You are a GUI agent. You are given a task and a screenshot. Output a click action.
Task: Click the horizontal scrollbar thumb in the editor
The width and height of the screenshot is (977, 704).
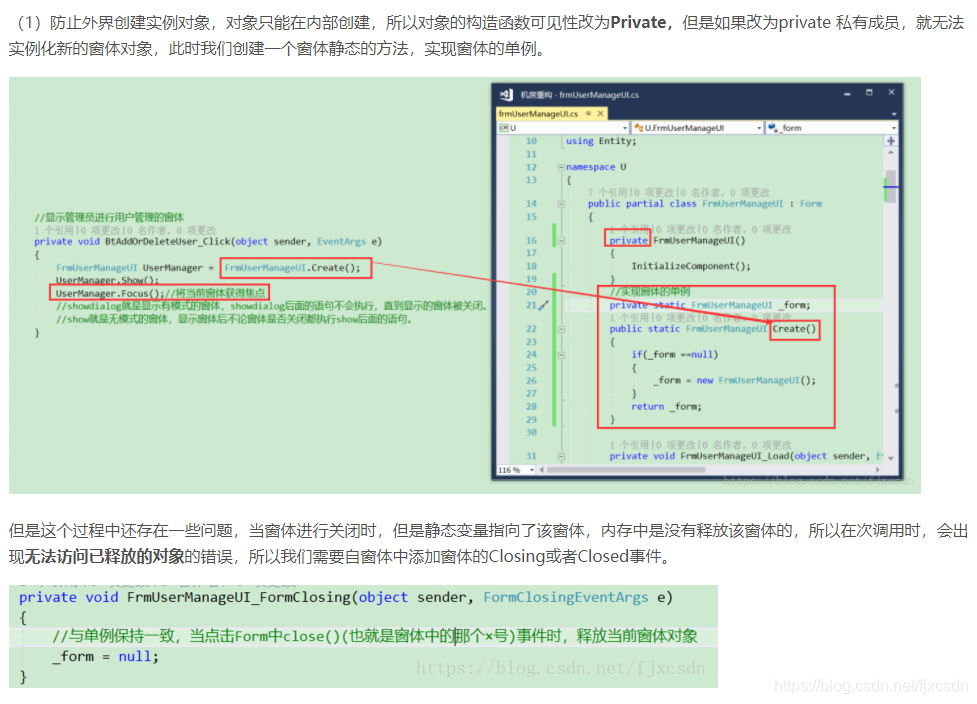[x=626, y=470]
